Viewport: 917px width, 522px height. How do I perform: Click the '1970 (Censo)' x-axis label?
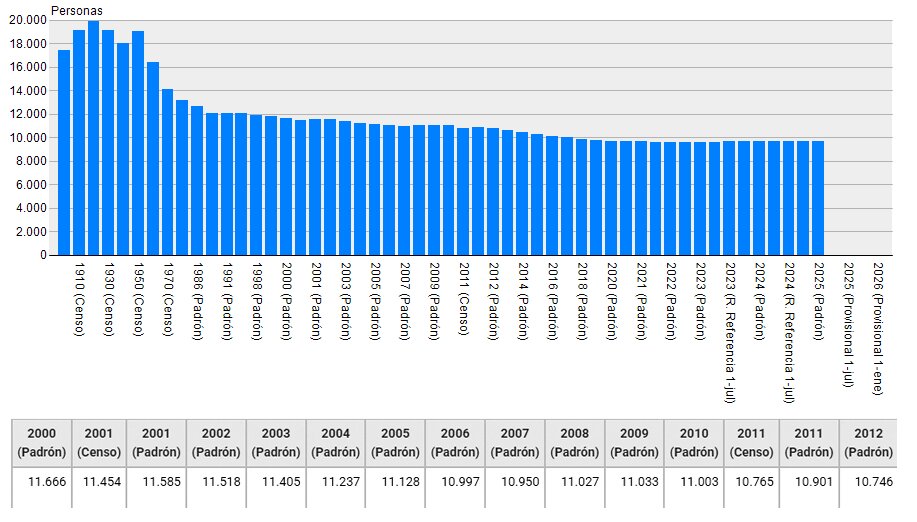pyautogui.click(x=168, y=299)
